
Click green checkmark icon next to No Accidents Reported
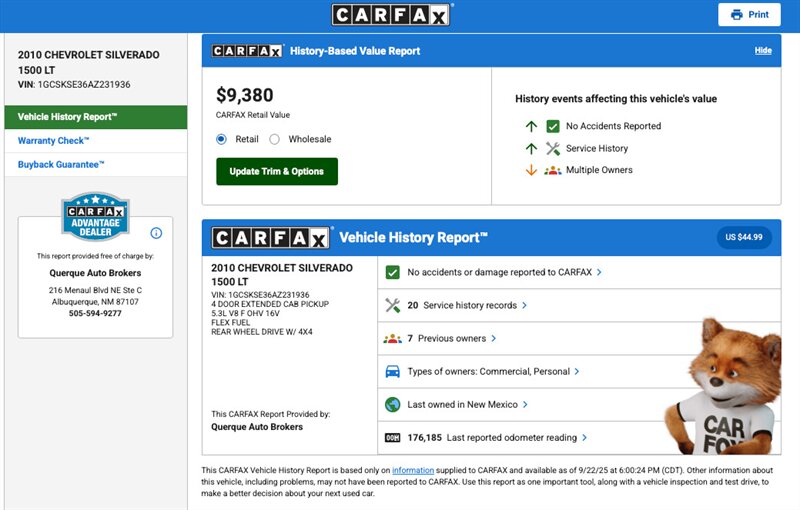pyautogui.click(x=553, y=126)
